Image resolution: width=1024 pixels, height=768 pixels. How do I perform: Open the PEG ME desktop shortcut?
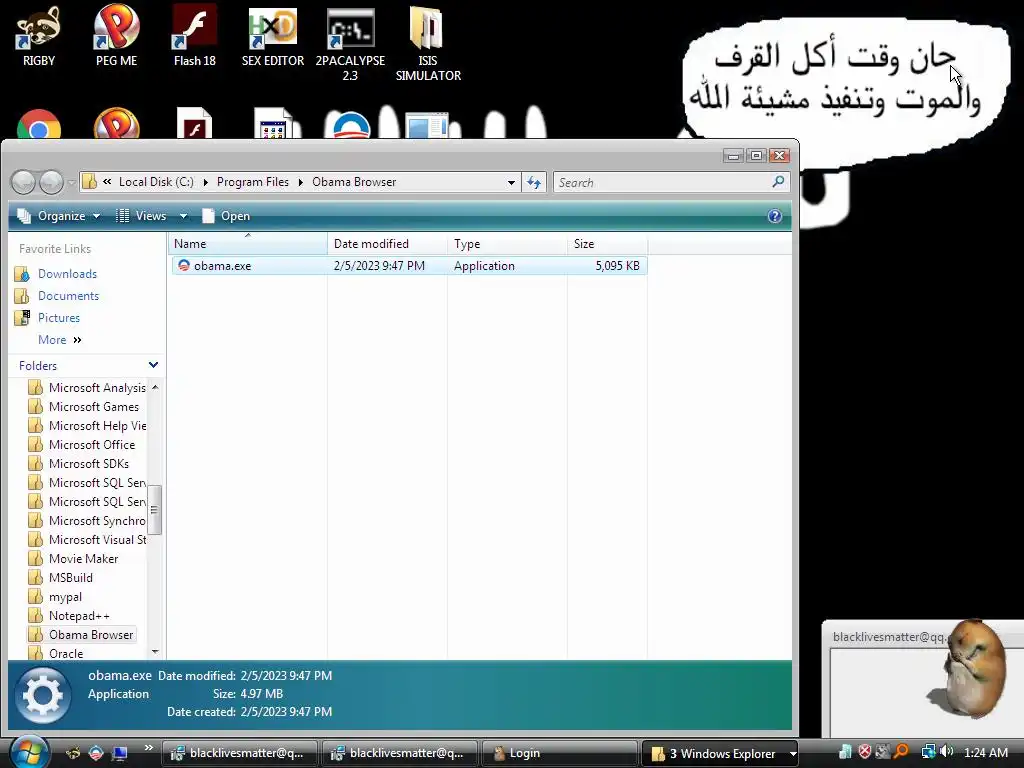click(x=116, y=36)
